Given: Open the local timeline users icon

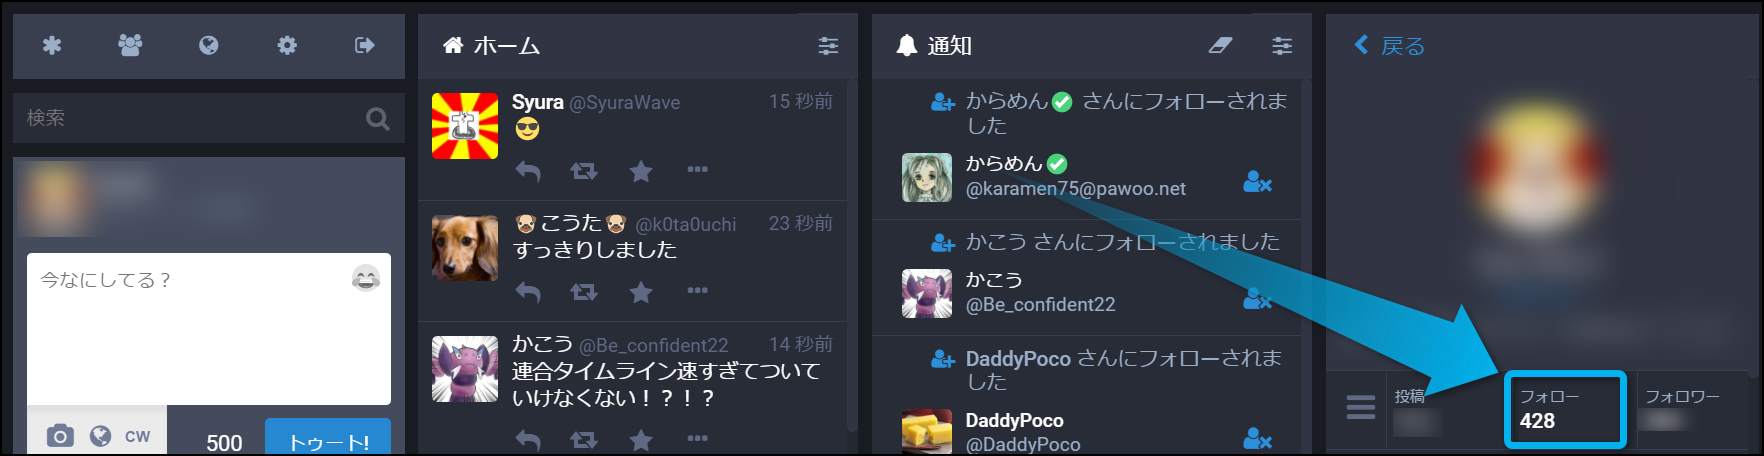Looking at the screenshot, I should click(x=130, y=45).
